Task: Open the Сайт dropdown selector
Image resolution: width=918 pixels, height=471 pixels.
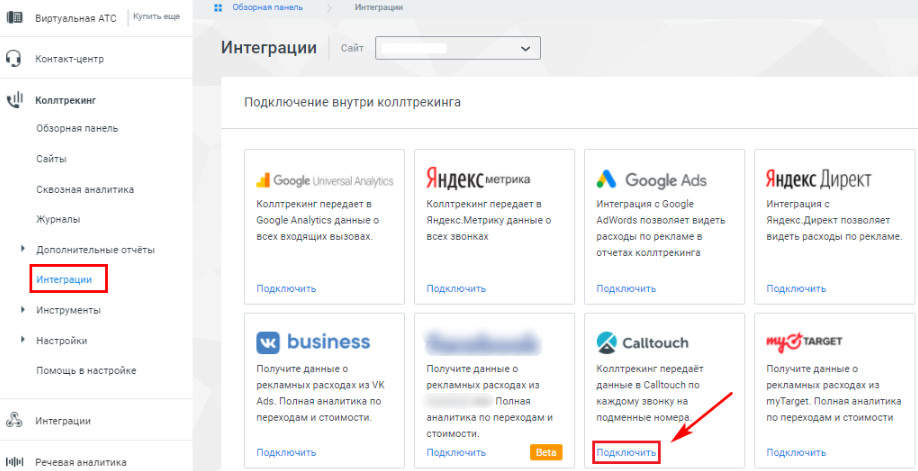Action: (457, 48)
